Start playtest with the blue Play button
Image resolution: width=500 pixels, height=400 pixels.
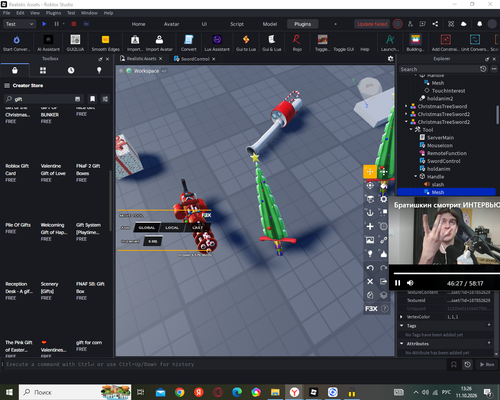44,24
